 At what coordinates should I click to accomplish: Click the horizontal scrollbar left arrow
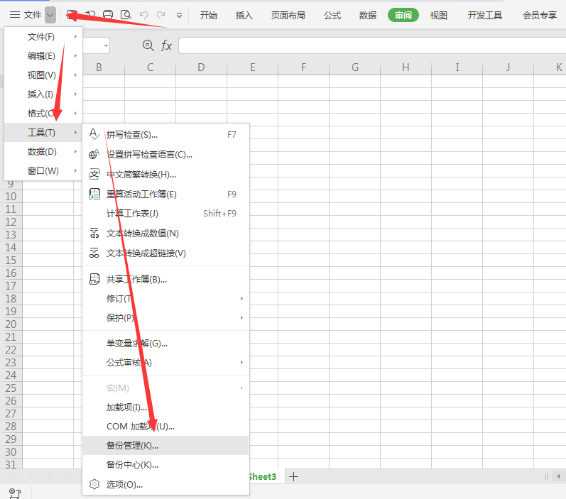[x=558, y=477]
